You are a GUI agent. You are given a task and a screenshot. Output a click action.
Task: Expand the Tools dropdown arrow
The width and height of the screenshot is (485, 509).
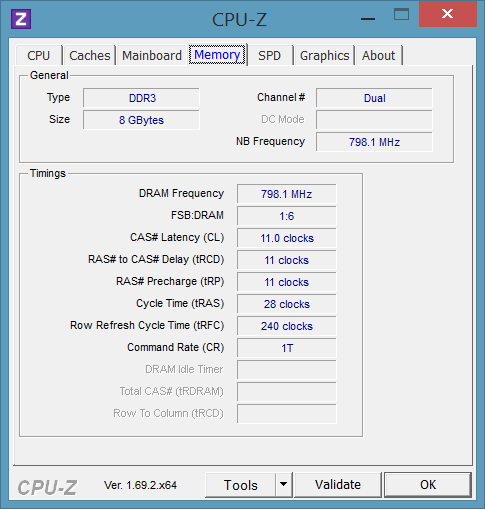coord(284,485)
